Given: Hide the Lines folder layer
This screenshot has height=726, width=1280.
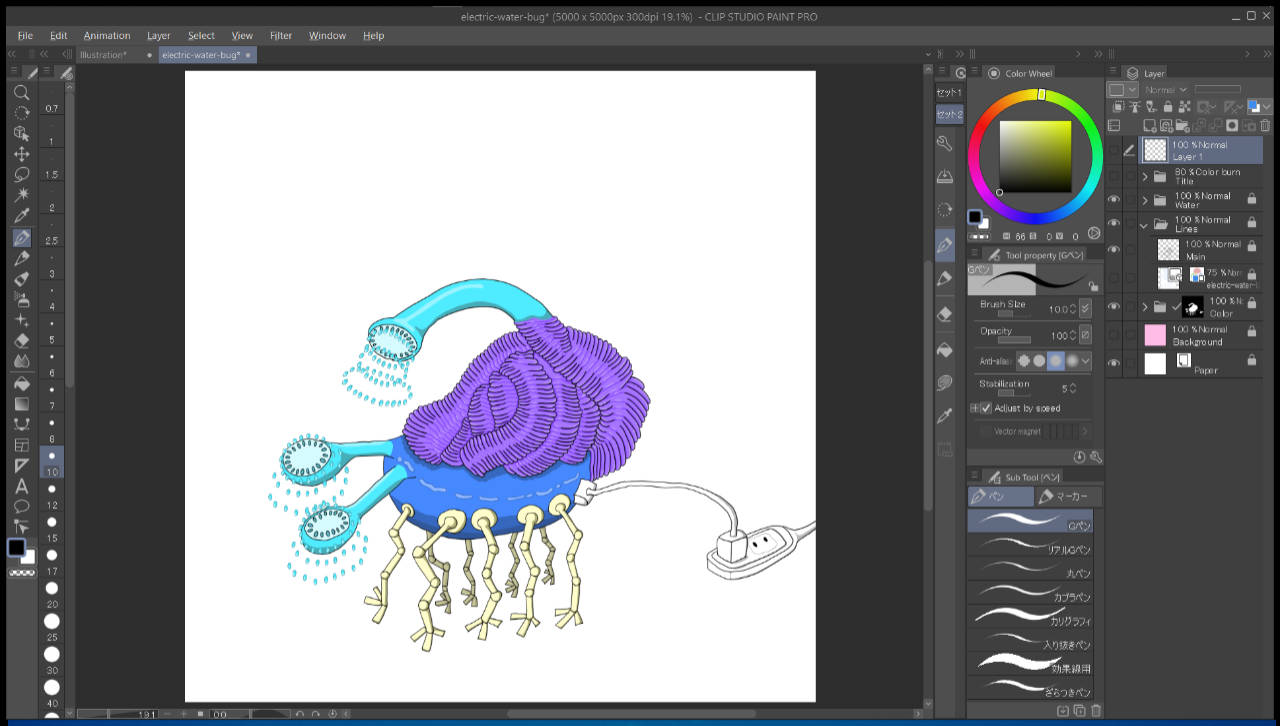Looking at the screenshot, I should pyautogui.click(x=1114, y=224).
